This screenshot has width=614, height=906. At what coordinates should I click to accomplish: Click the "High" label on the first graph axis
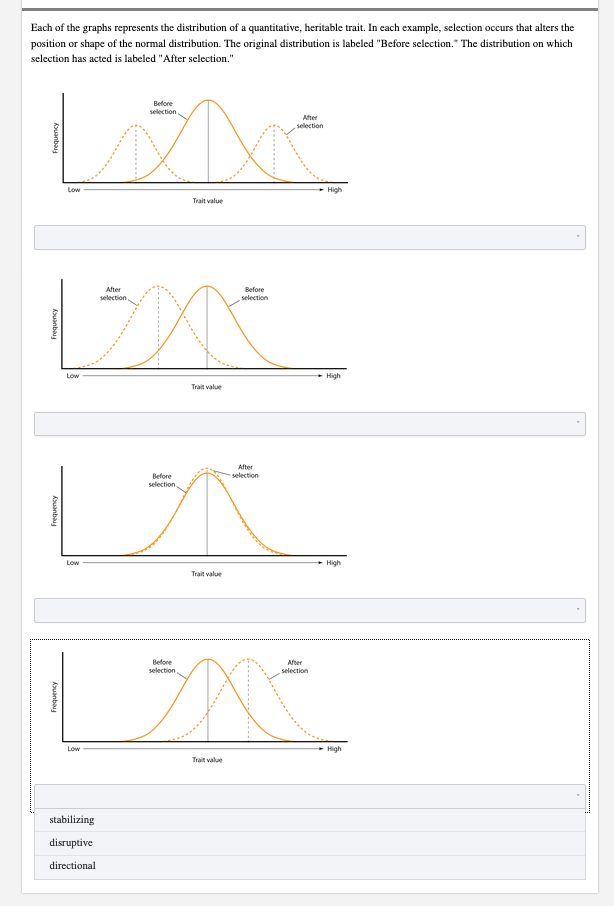(334, 187)
